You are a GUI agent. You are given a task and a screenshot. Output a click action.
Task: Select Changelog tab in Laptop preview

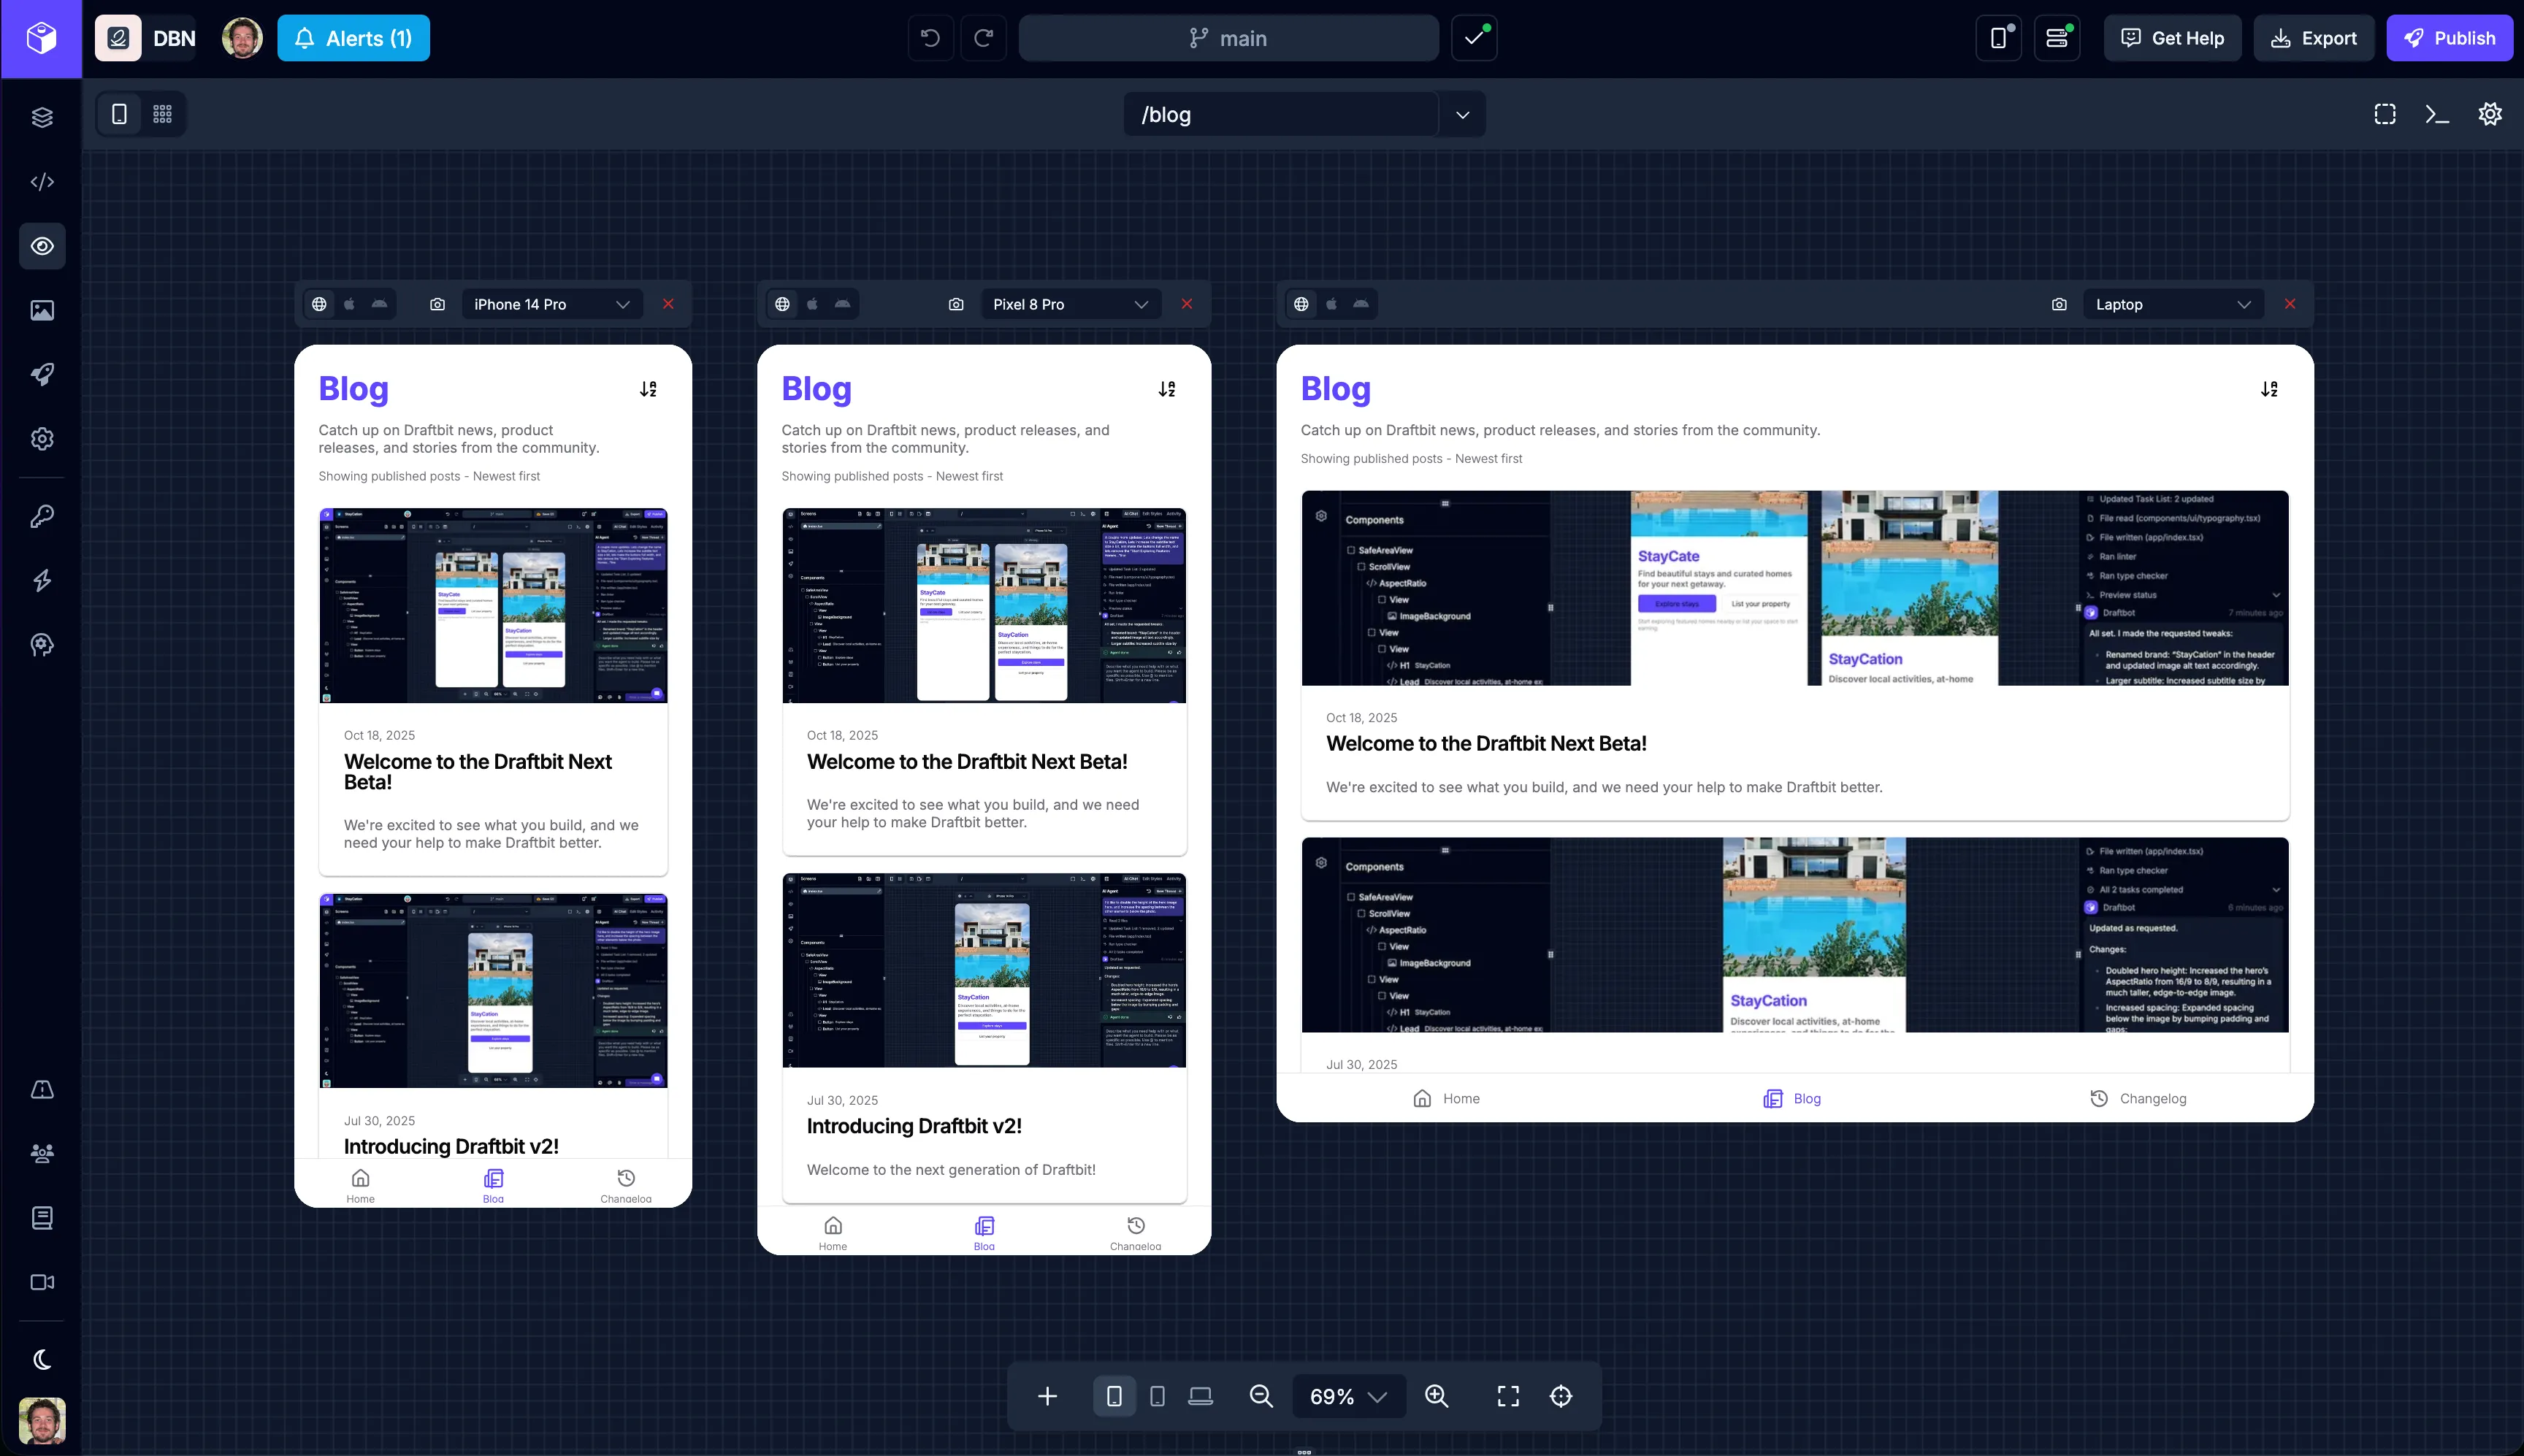[2138, 1098]
